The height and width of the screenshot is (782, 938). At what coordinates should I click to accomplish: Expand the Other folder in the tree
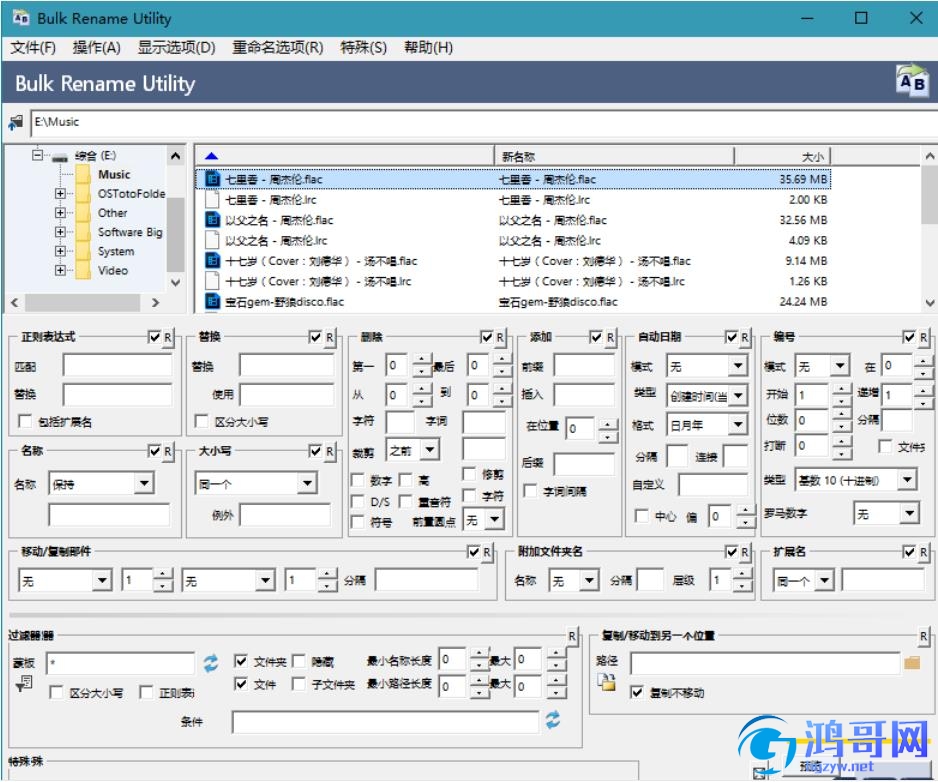[60, 212]
